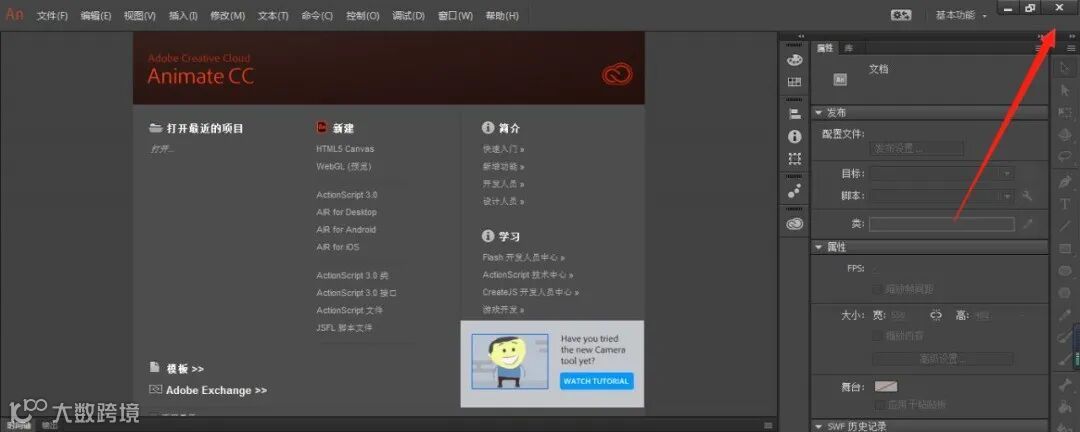Select the 属性 properties tab
The image size is (1080, 432).
pos(824,48)
